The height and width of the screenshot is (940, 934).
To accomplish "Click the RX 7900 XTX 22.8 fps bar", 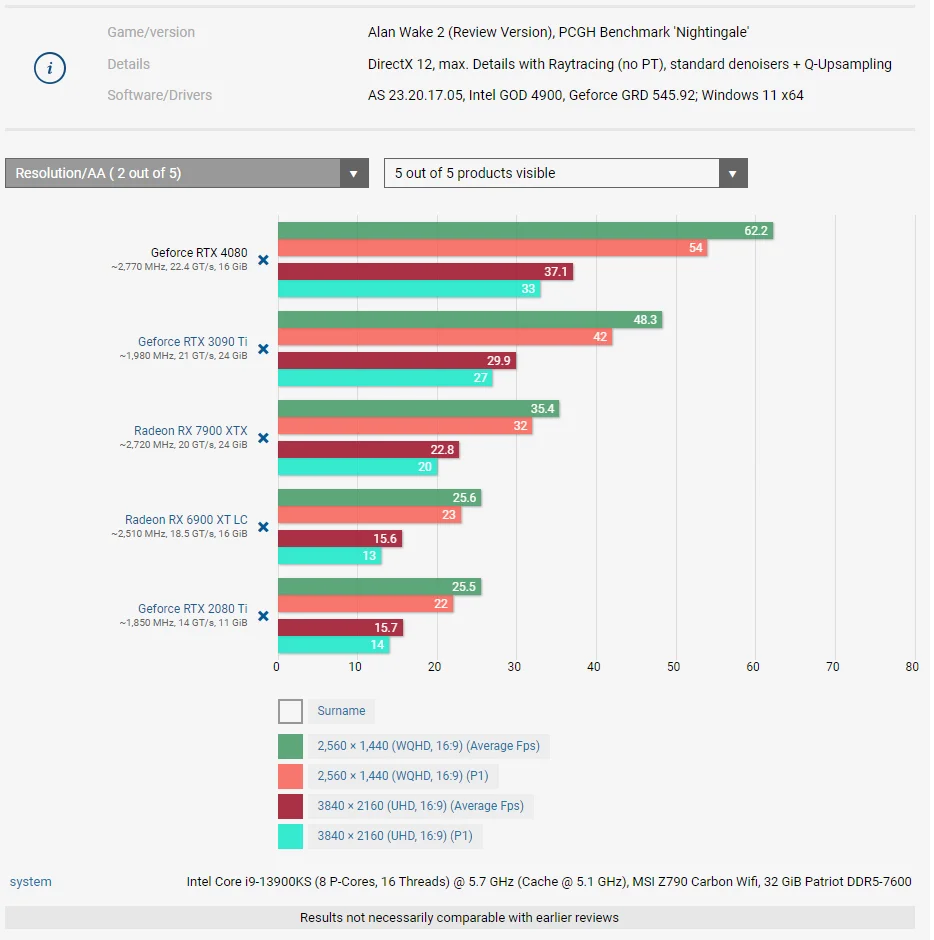I will point(369,450).
